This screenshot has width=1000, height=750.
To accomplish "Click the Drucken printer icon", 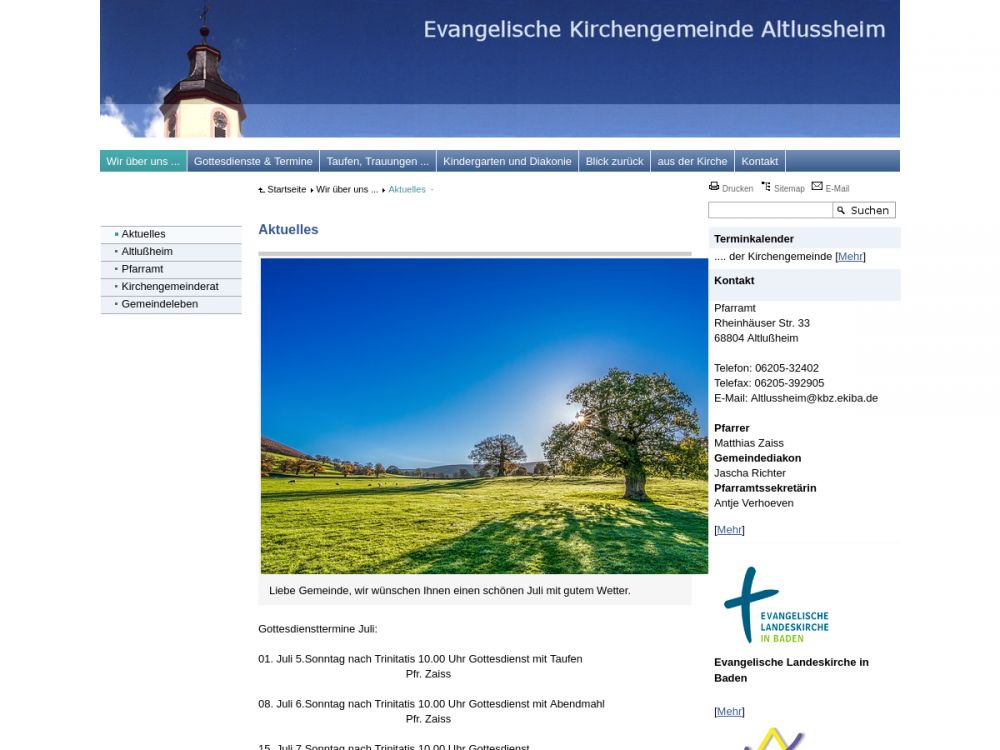I will tap(714, 186).
